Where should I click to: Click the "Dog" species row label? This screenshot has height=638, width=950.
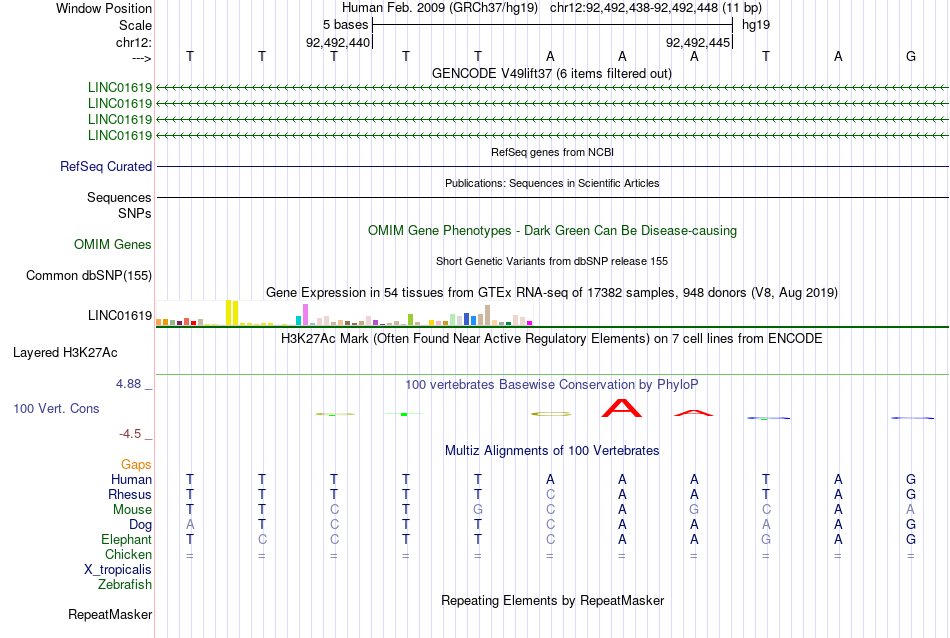[140, 525]
